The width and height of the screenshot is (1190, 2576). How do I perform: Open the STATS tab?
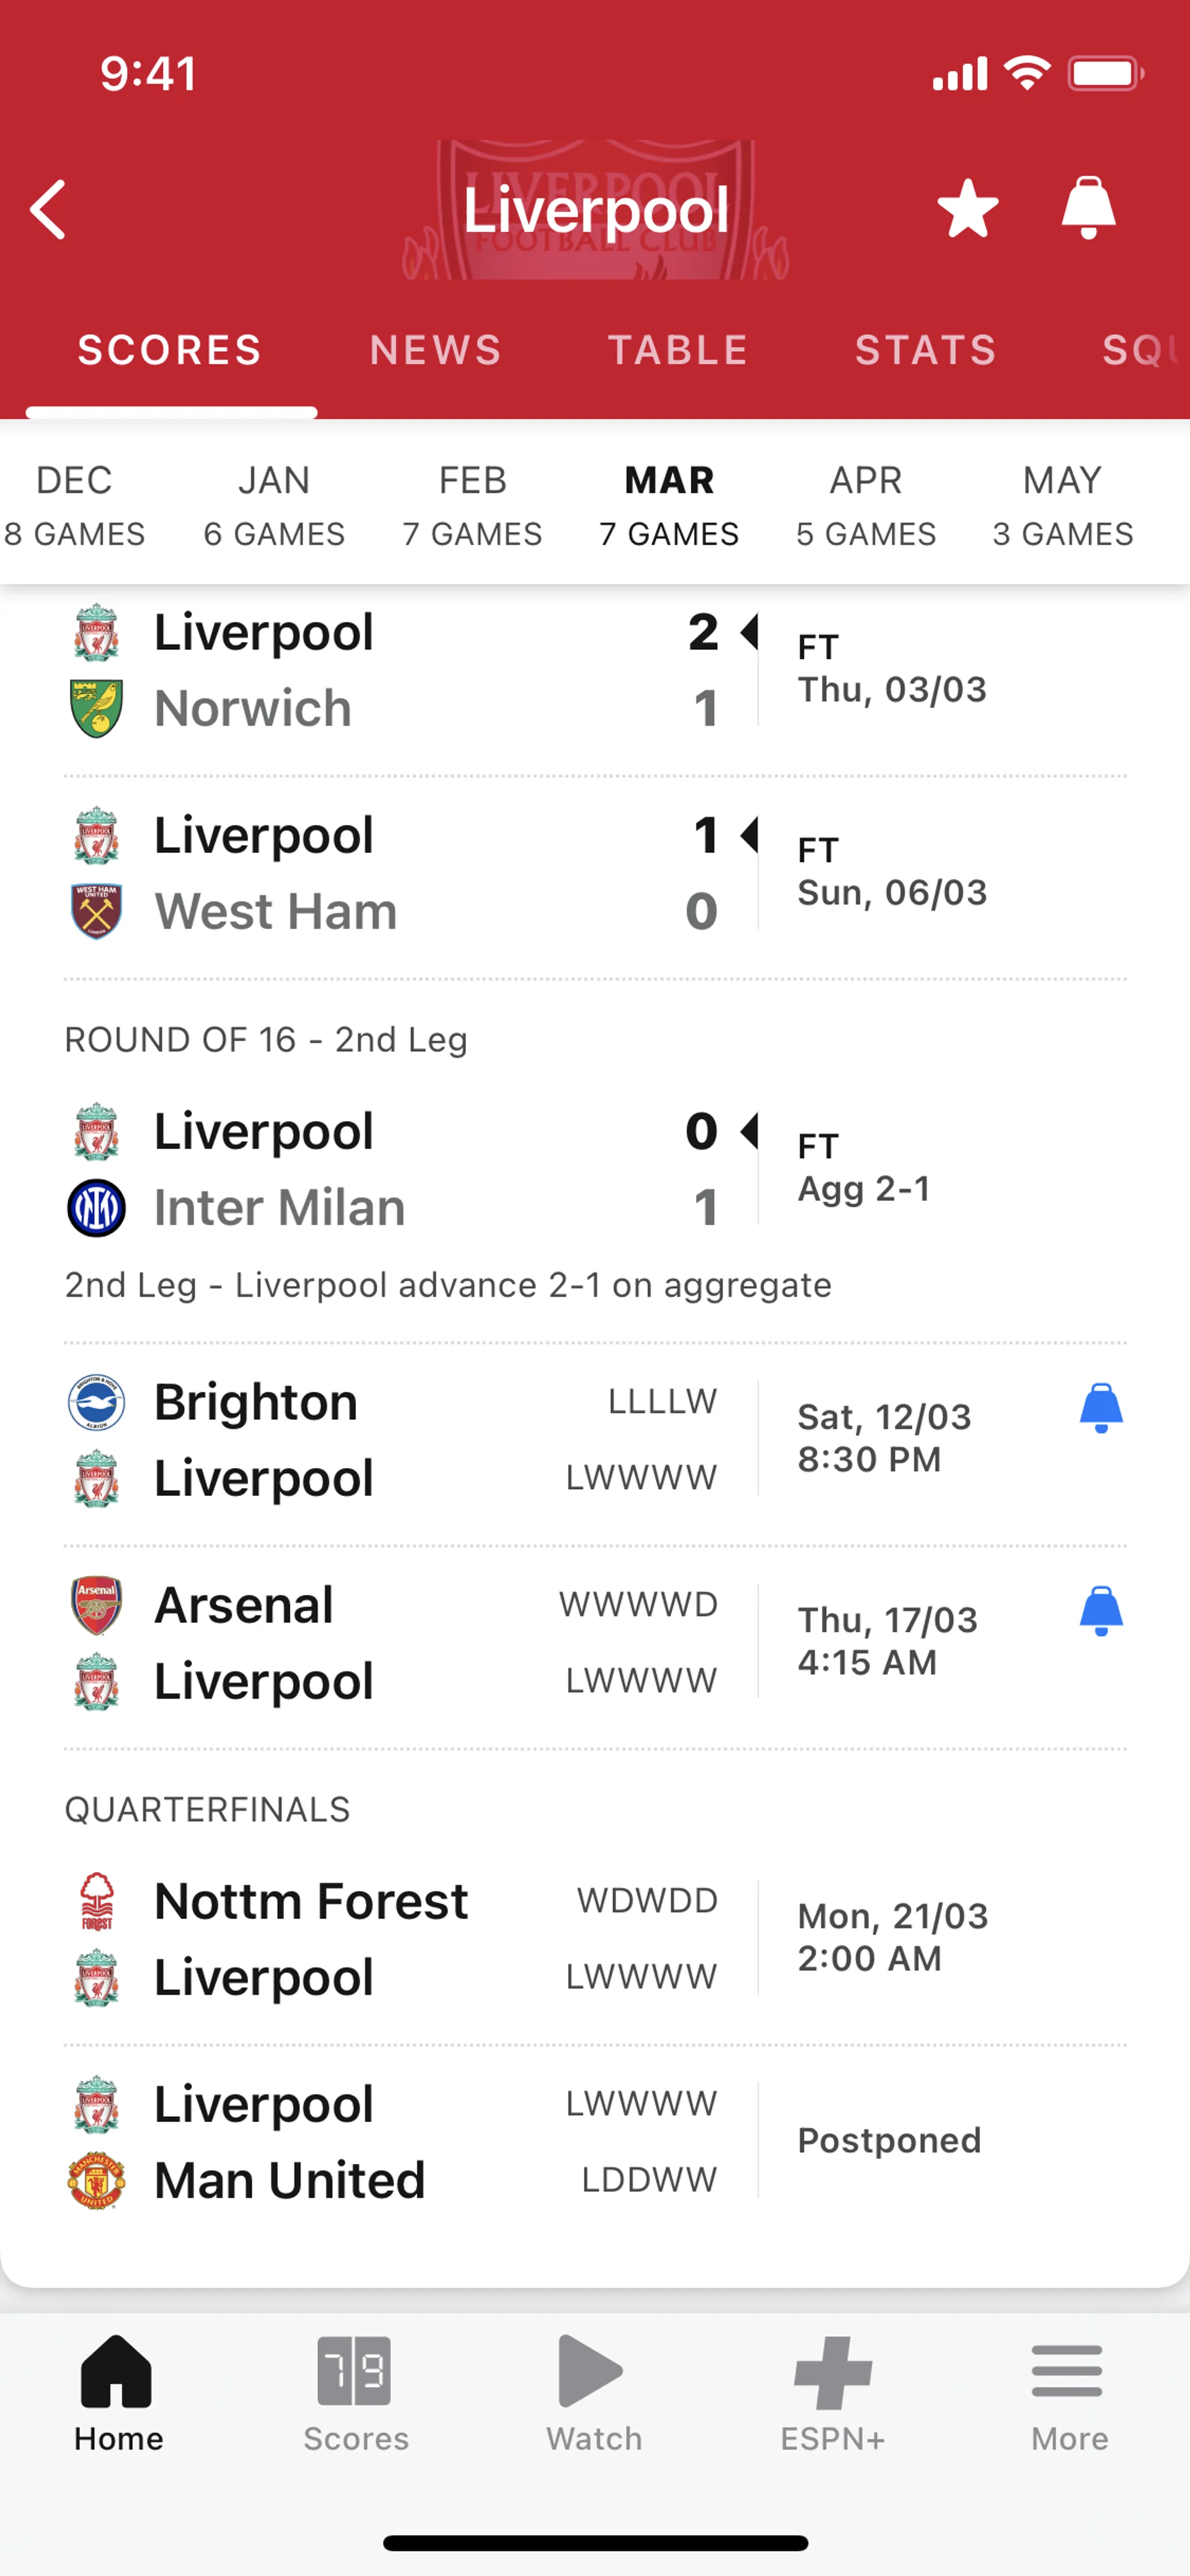point(925,350)
